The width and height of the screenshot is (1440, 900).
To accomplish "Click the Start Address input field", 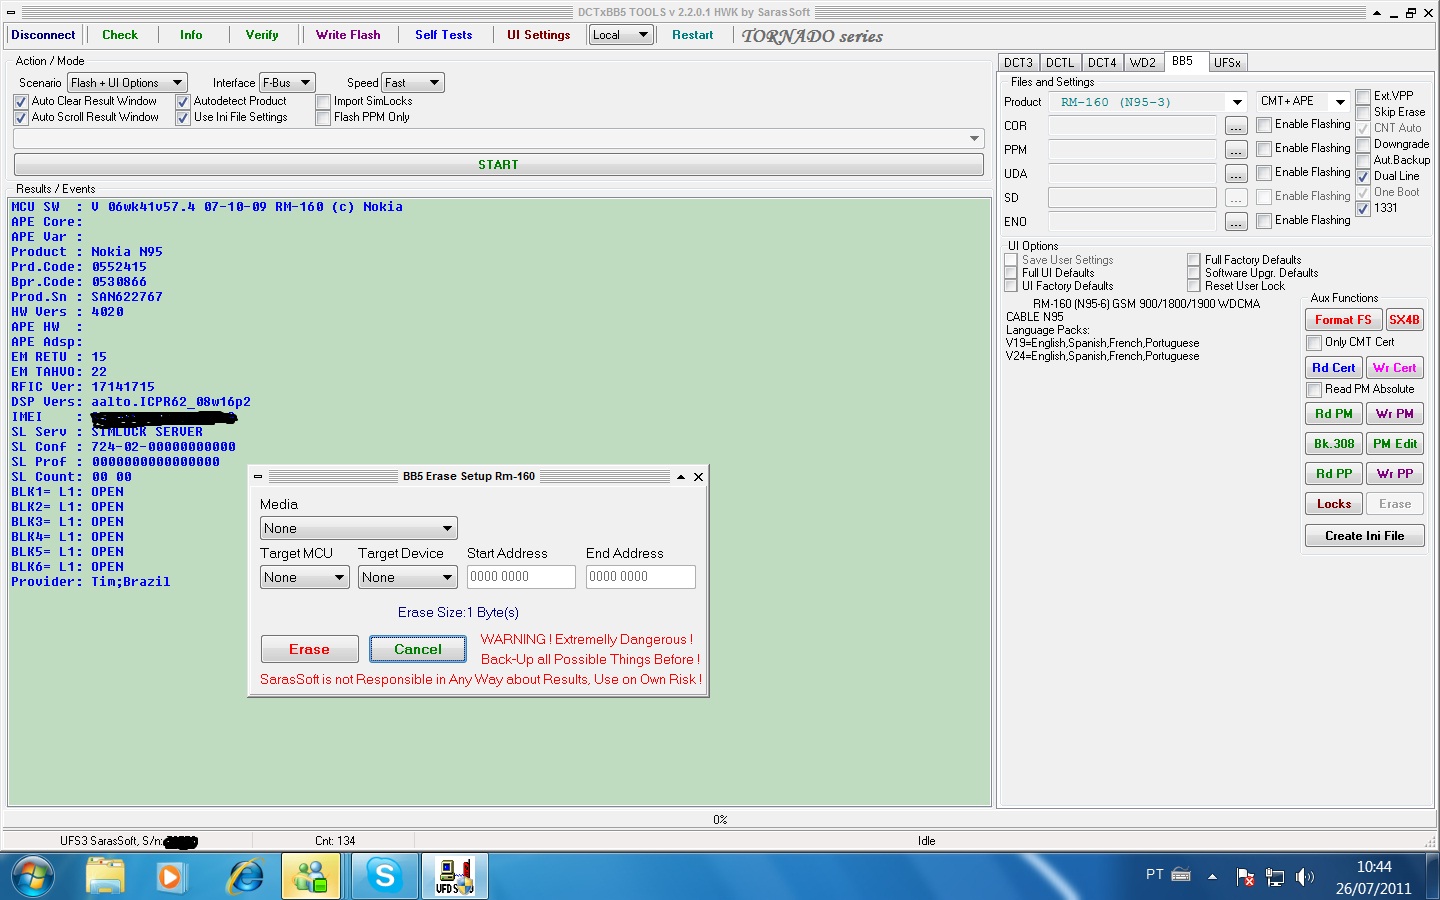I will click(x=521, y=577).
